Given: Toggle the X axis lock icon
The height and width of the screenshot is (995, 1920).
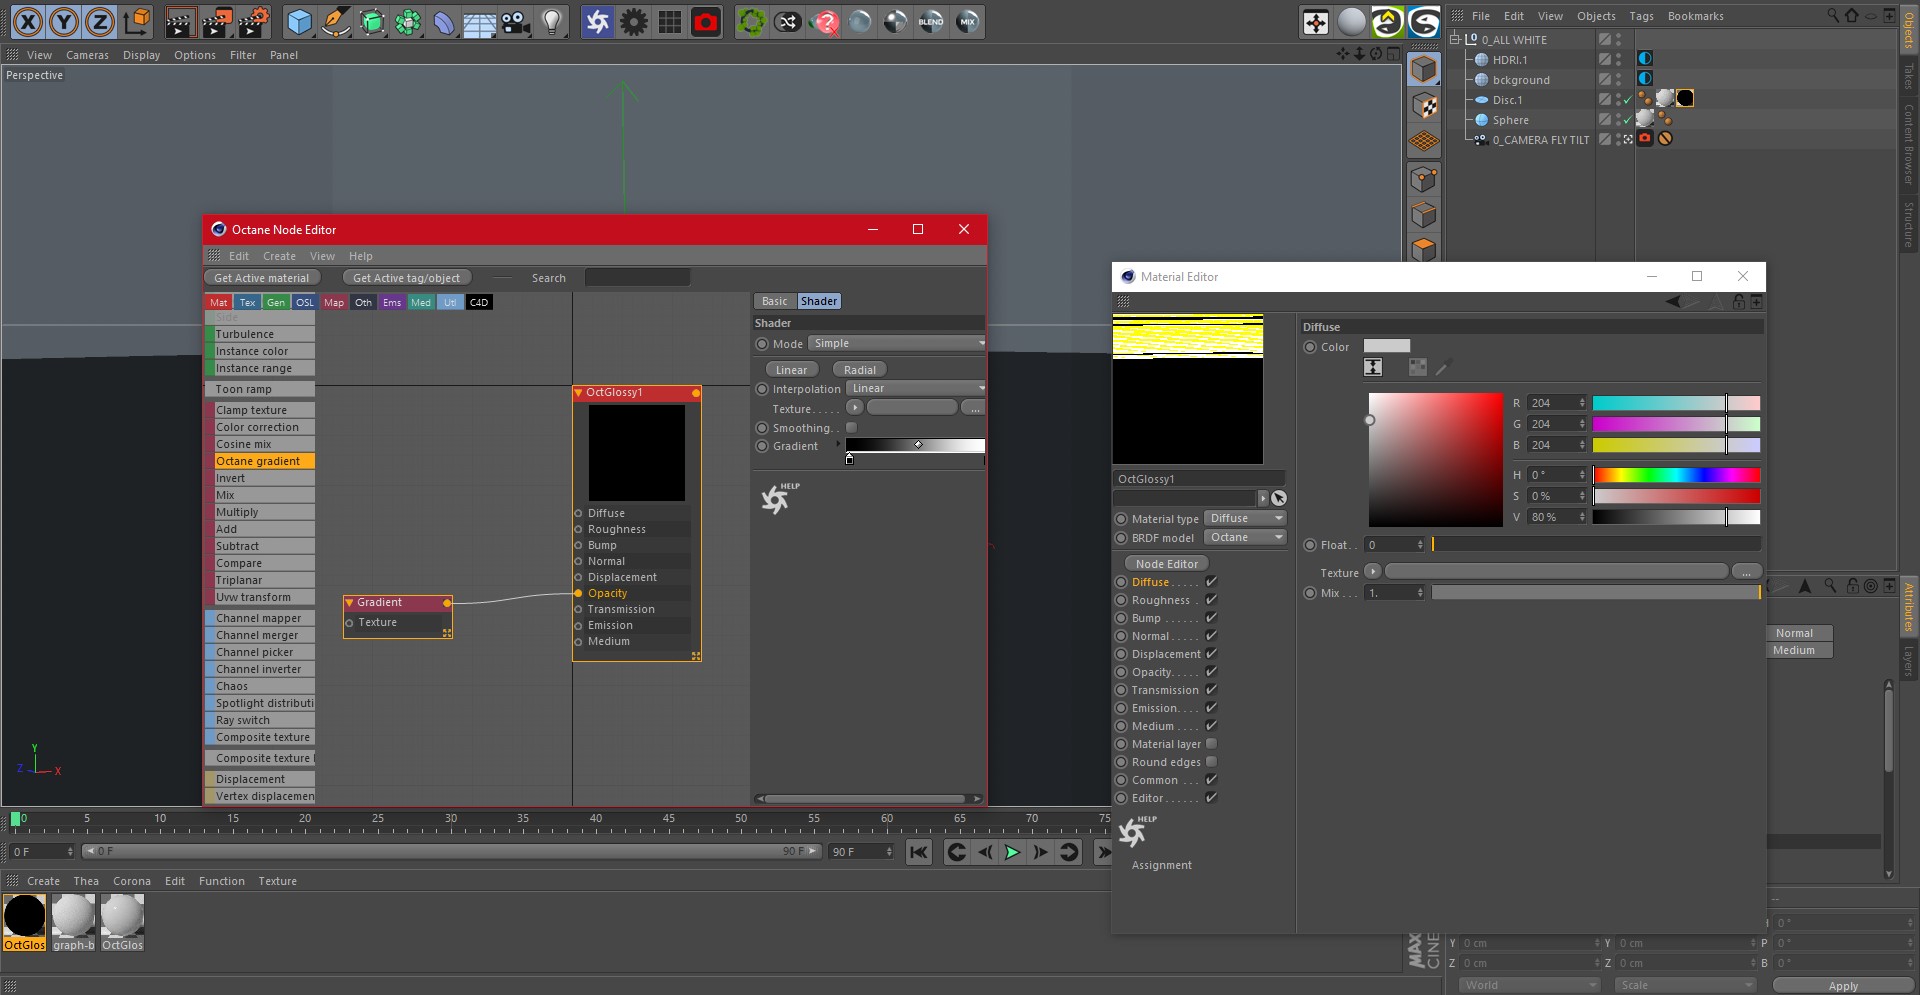Looking at the screenshot, I should [x=28, y=21].
